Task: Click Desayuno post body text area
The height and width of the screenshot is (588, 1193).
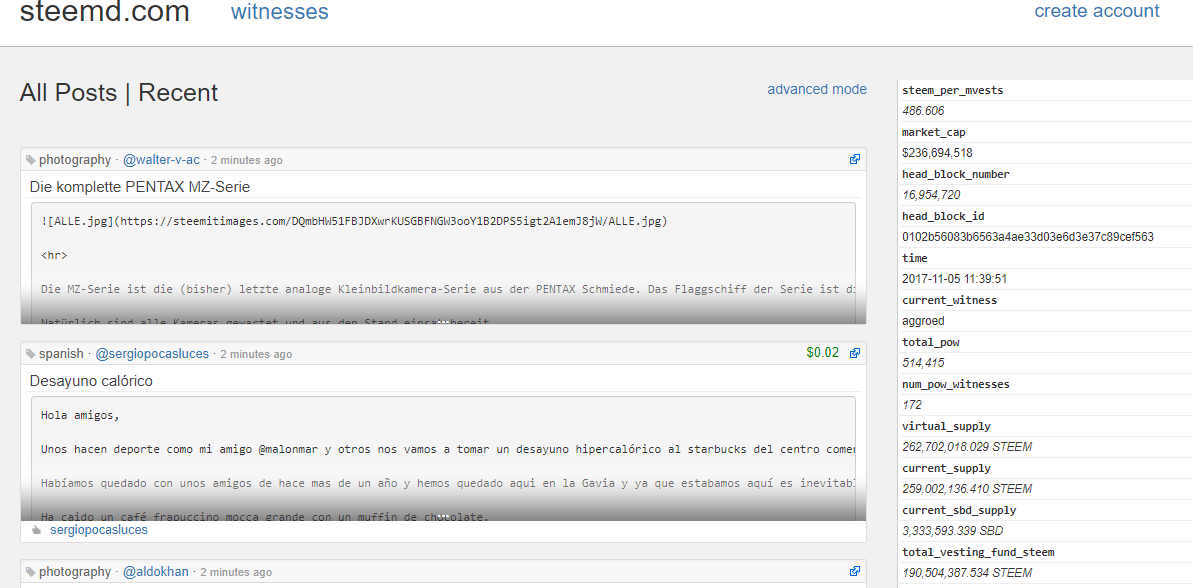Action: point(443,458)
